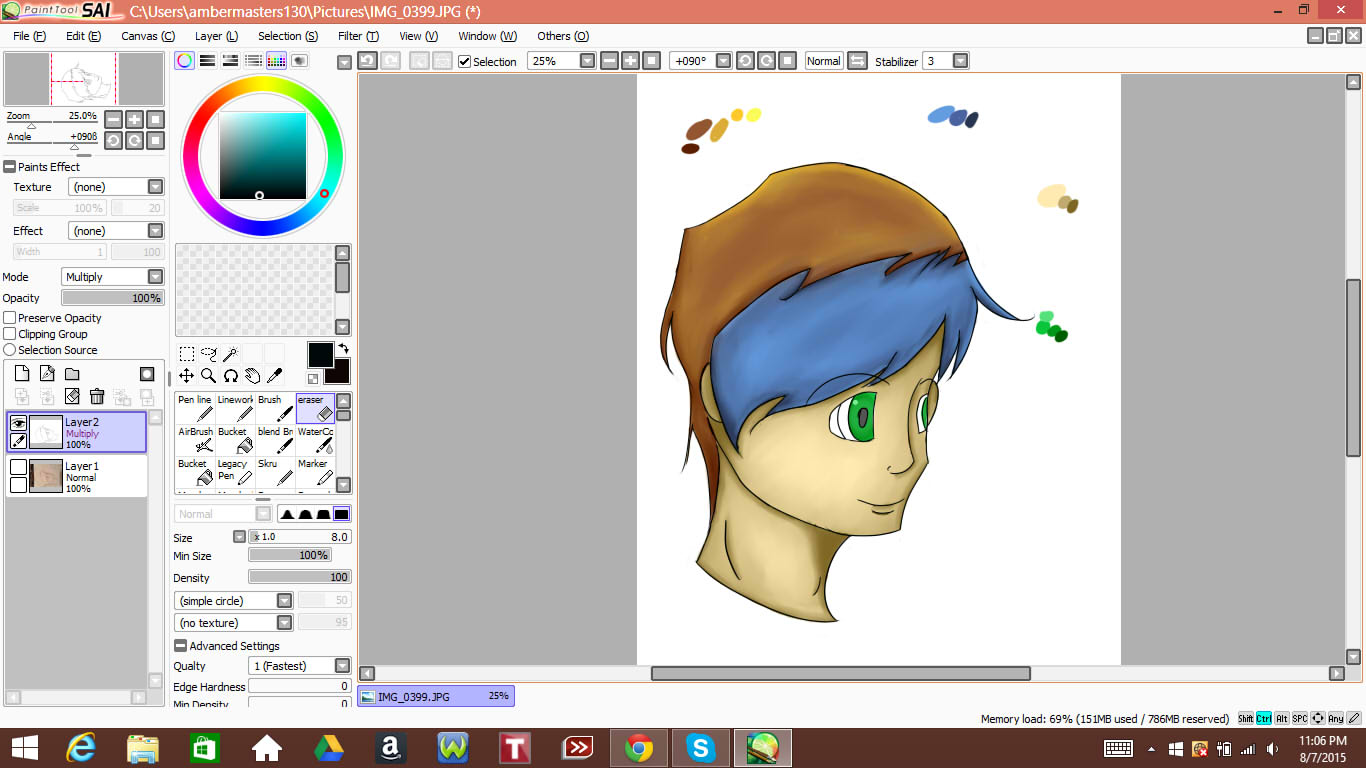Viewport: 1366px width, 768px height.
Task: Select the Lasso selection tool
Action: (208, 354)
